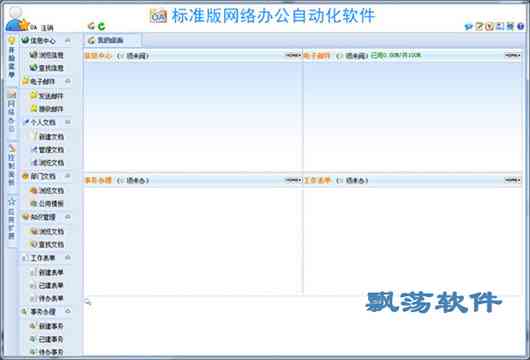Open 待办表单 under 工作表单
This screenshot has width=530, height=360.
[x=47, y=298]
